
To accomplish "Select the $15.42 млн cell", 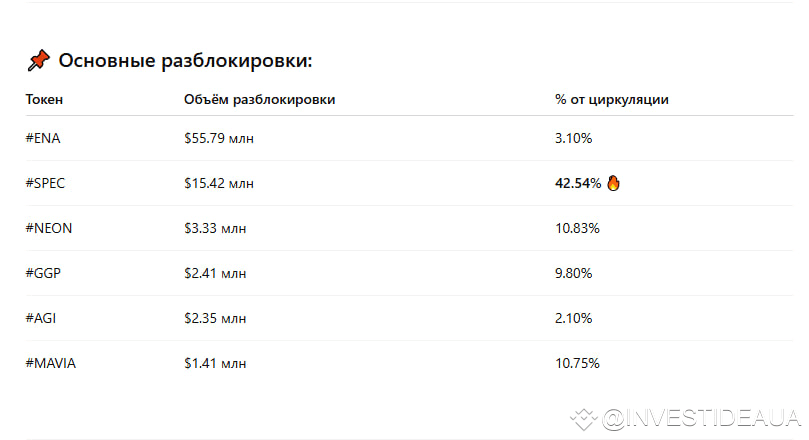I will (x=219, y=183).
